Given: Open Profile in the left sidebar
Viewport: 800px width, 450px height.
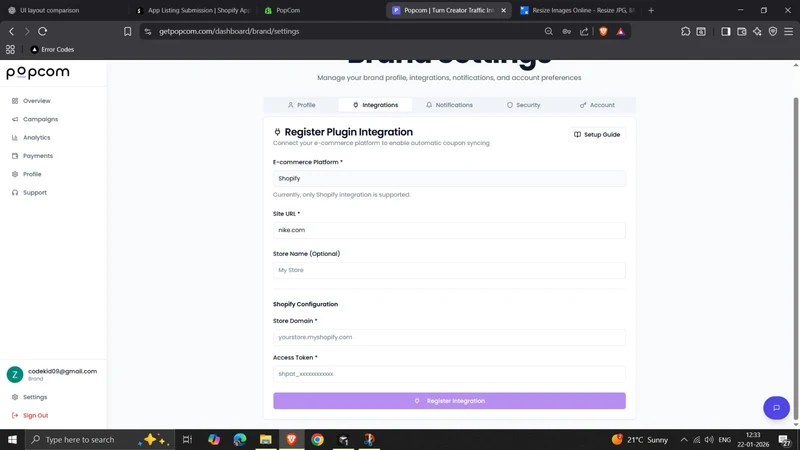Looking at the screenshot, I should [27, 174].
